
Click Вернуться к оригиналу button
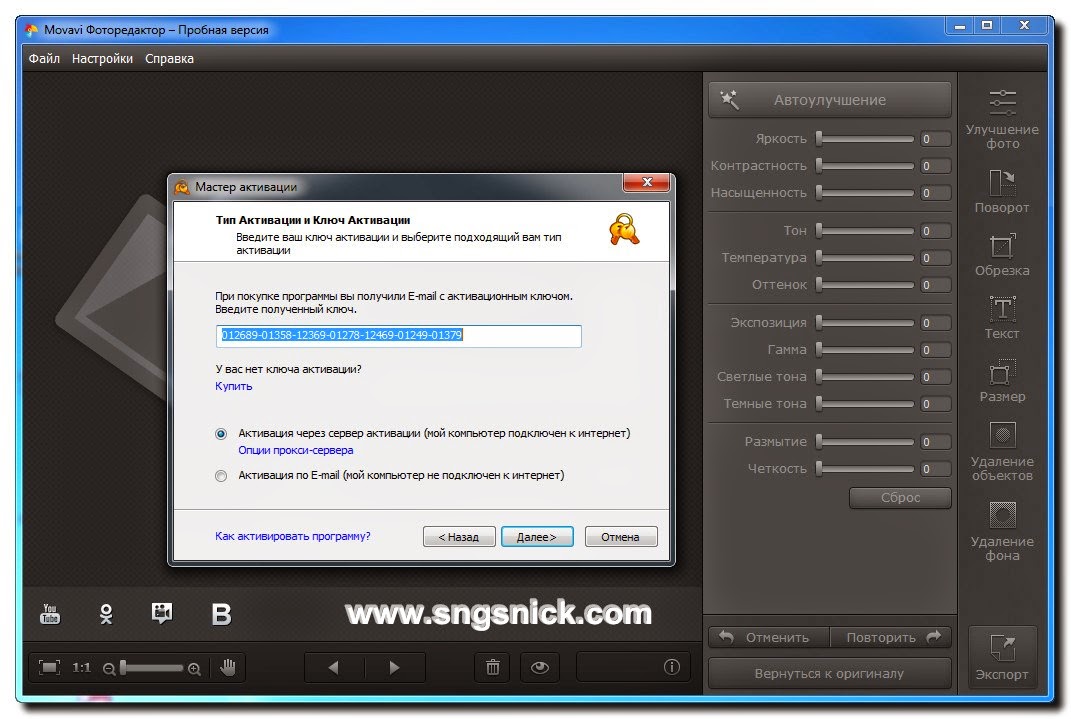click(x=829, y=673)
